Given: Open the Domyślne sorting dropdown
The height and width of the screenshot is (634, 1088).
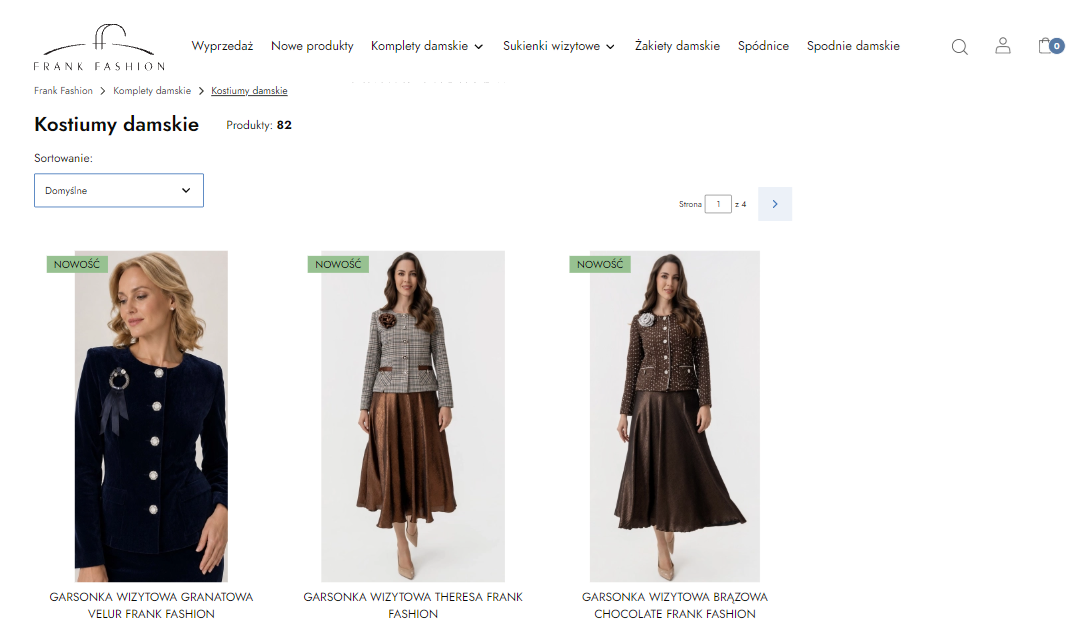Looking at the screenshot, I should [119, 190].
